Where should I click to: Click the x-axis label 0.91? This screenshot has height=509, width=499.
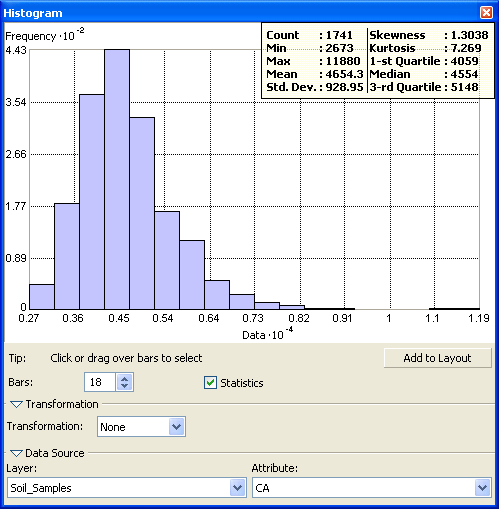[x=342, y=318]
